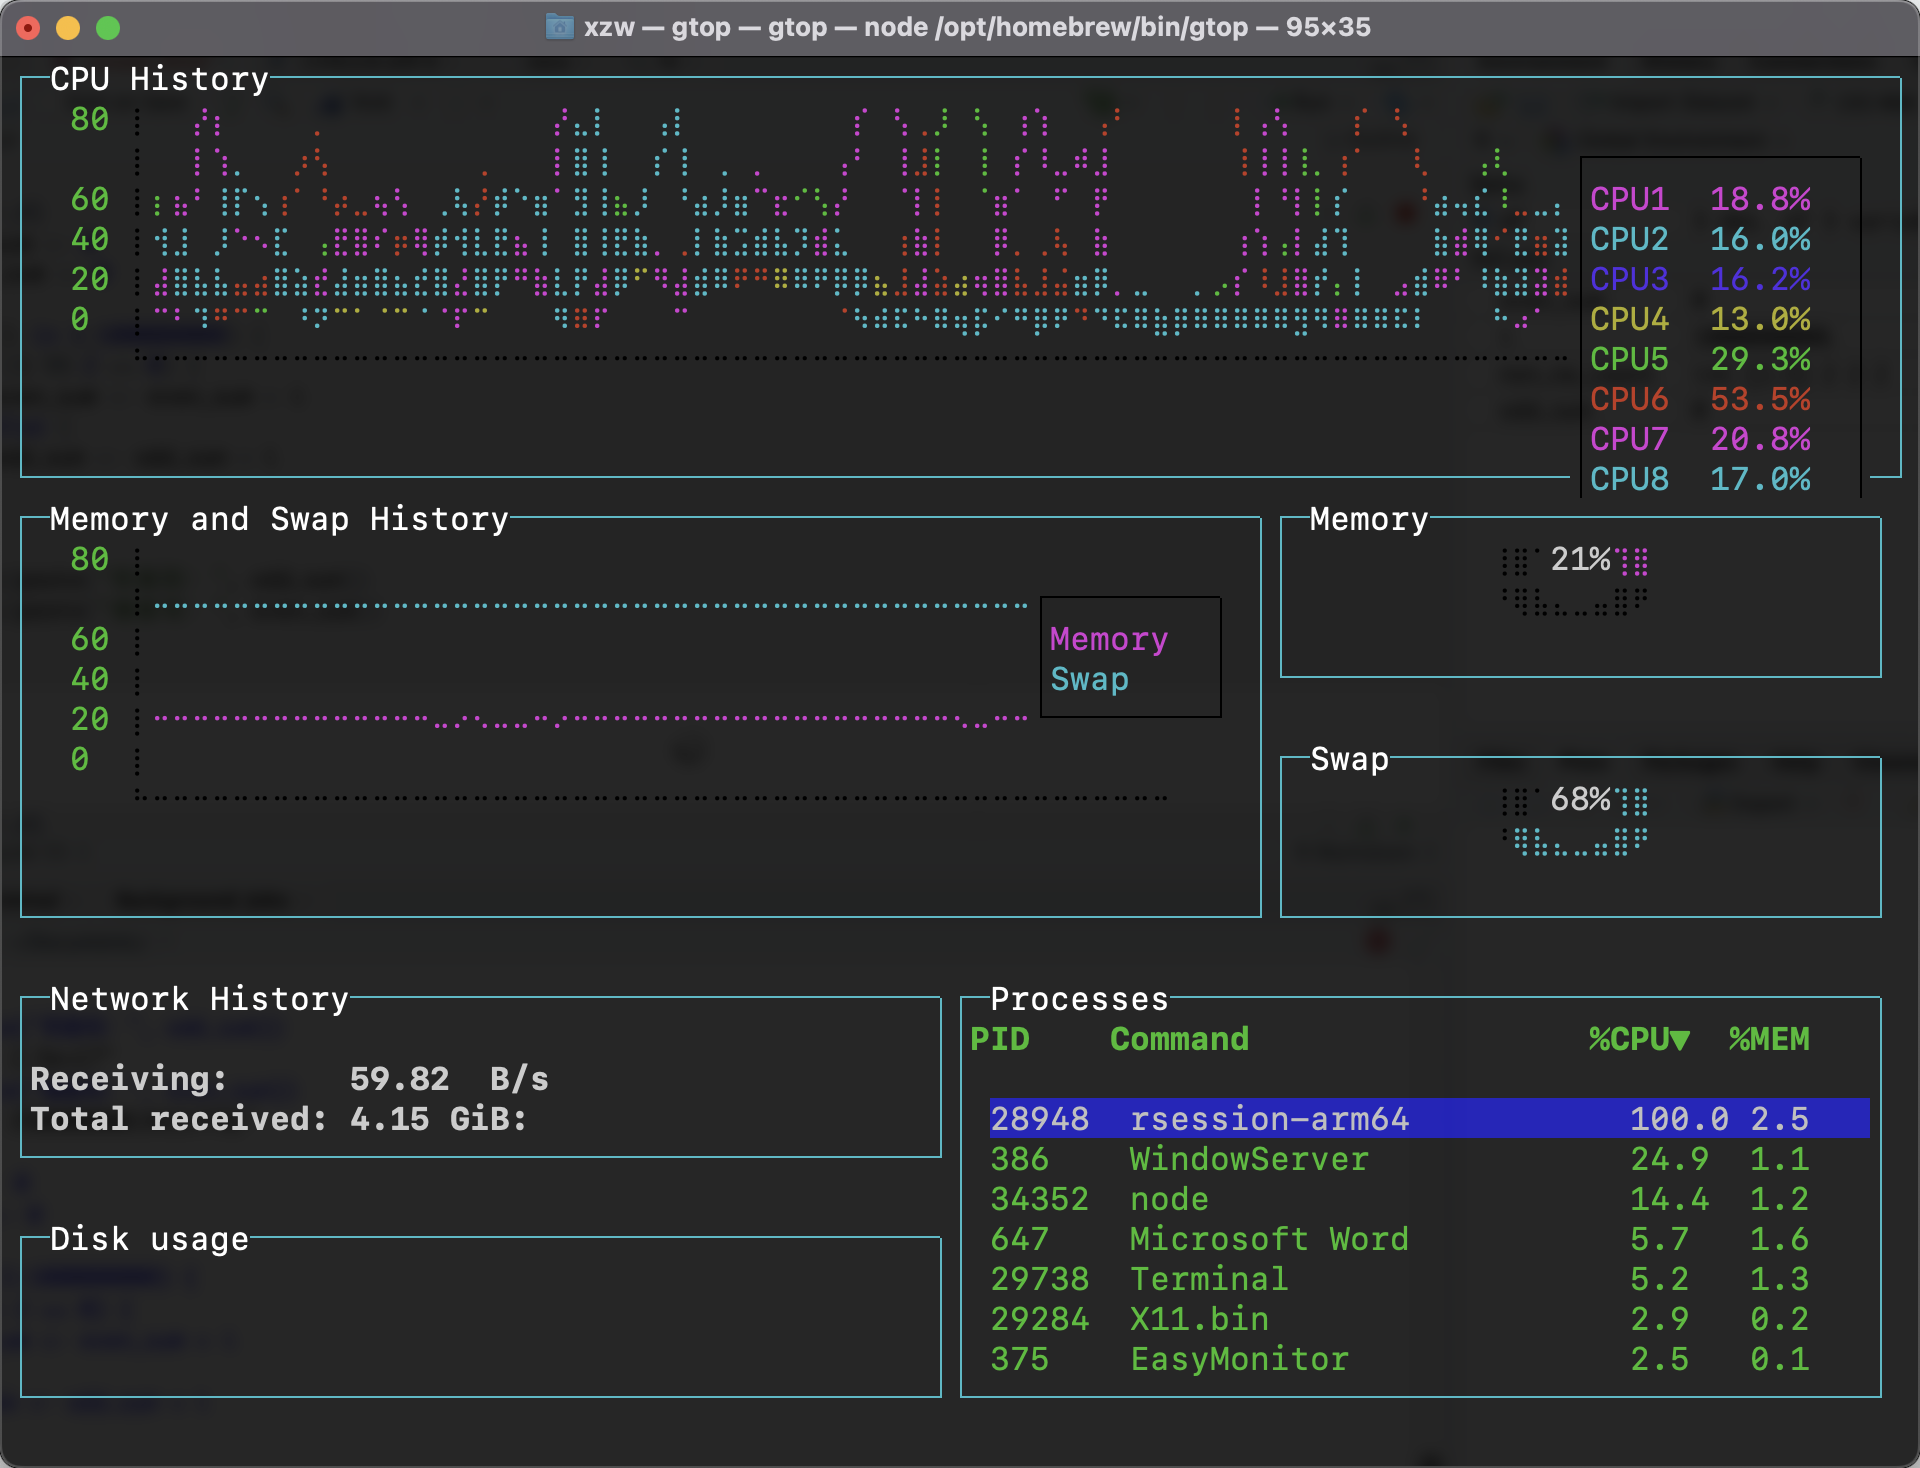Click the Swap legend label in history panel
Image resolution: width=1920 pixels, height=1468 pixels.
coord(1089,679)
